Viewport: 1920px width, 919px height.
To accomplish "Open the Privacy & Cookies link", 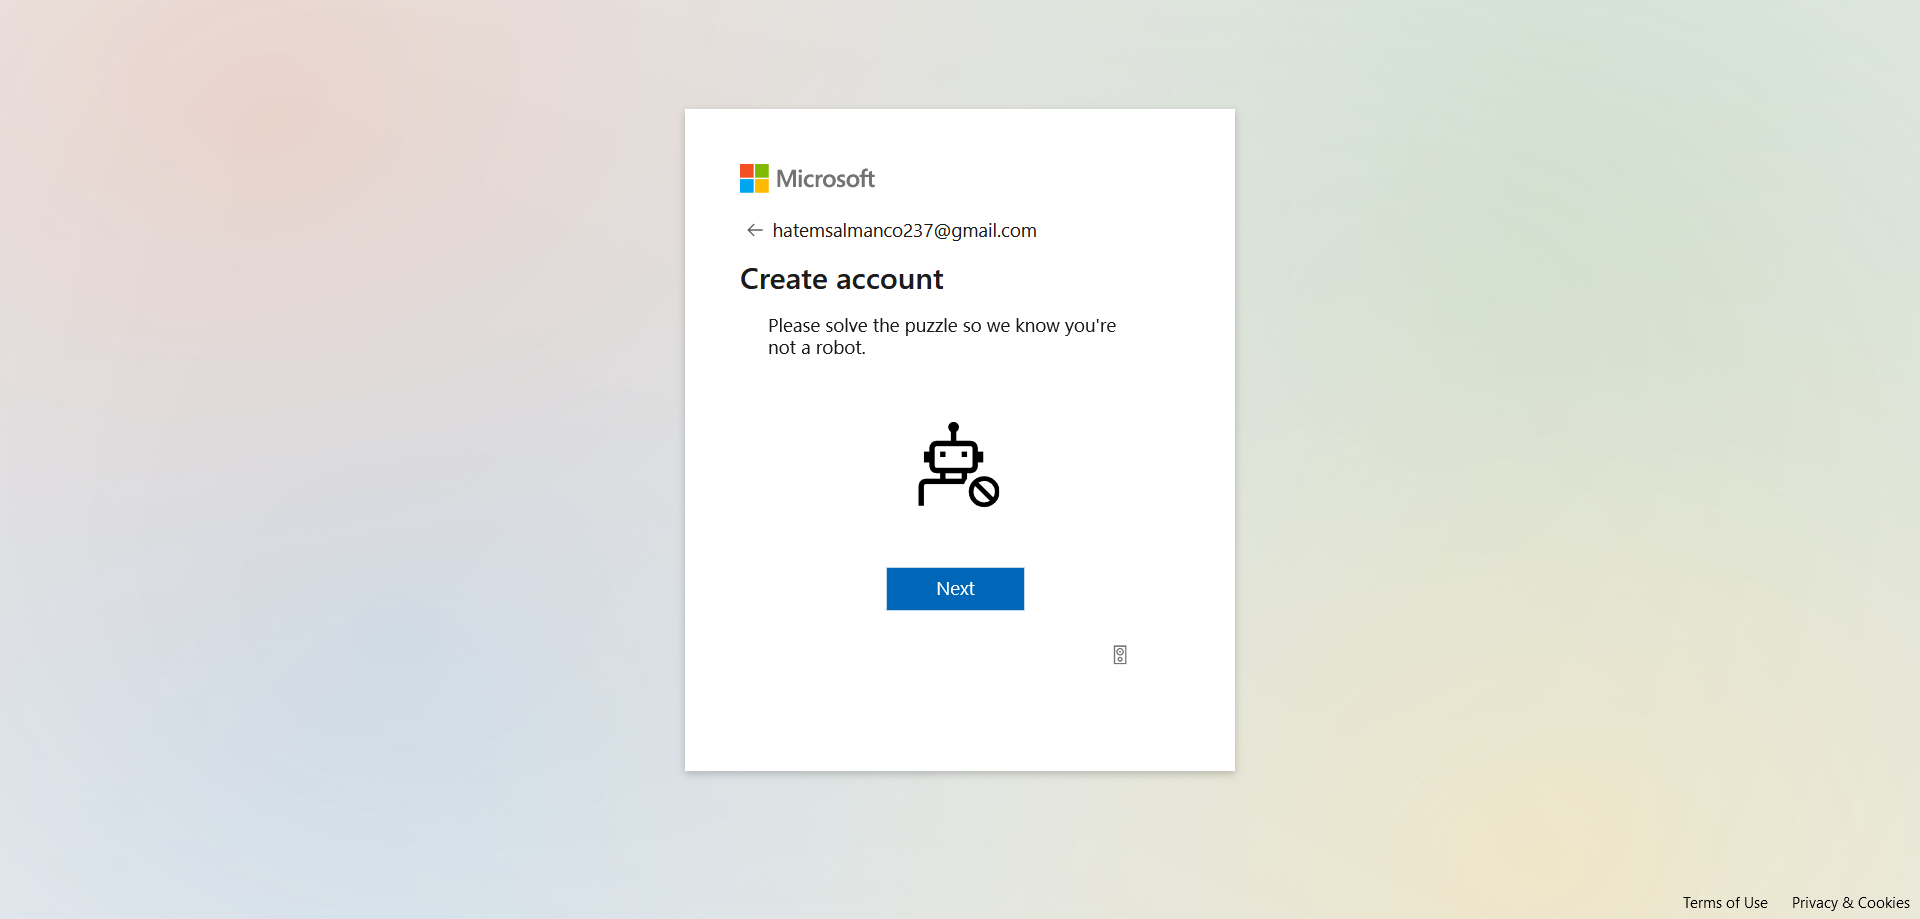I will (x=1850, y=903).
